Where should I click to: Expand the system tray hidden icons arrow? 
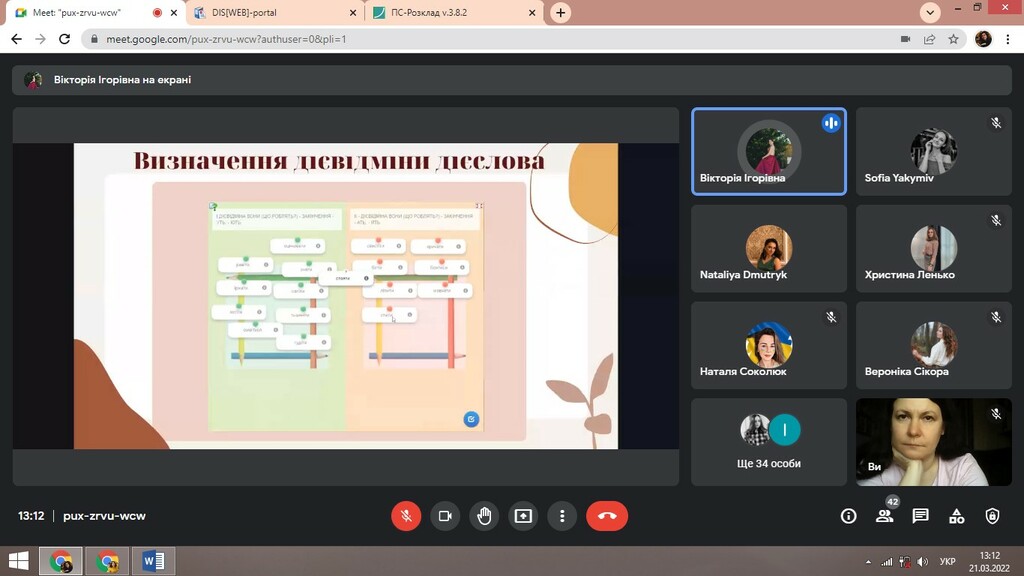pyautogui.click(x=868, y=562)
